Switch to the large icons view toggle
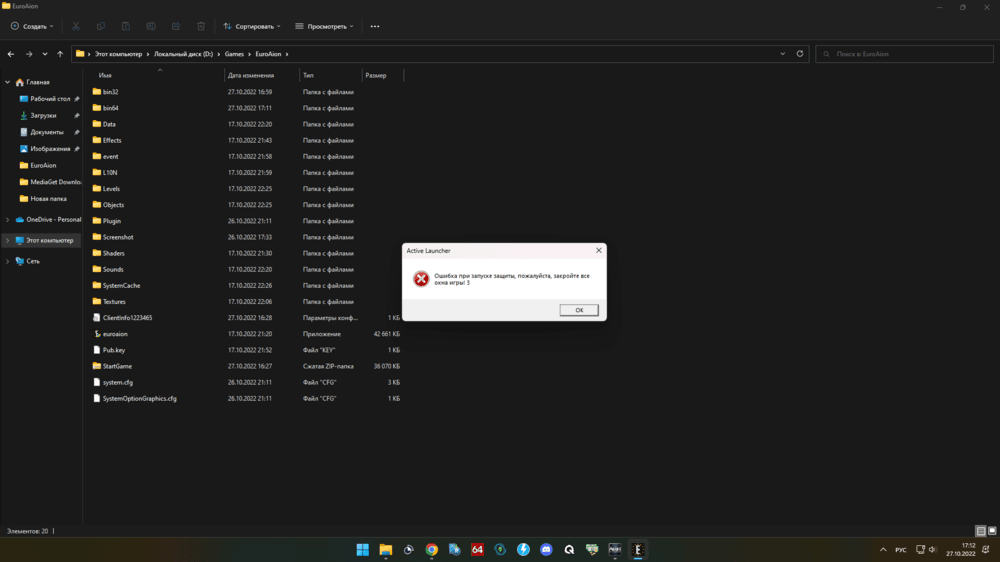 992,531
